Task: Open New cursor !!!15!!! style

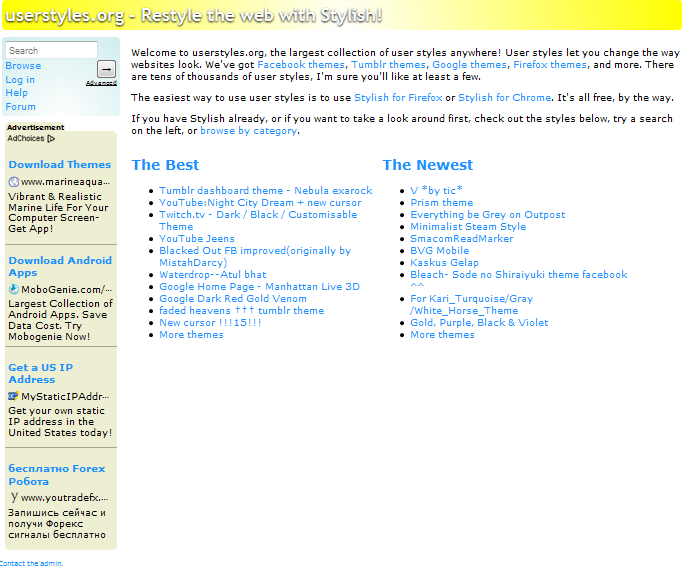Action: click(210, 323)
